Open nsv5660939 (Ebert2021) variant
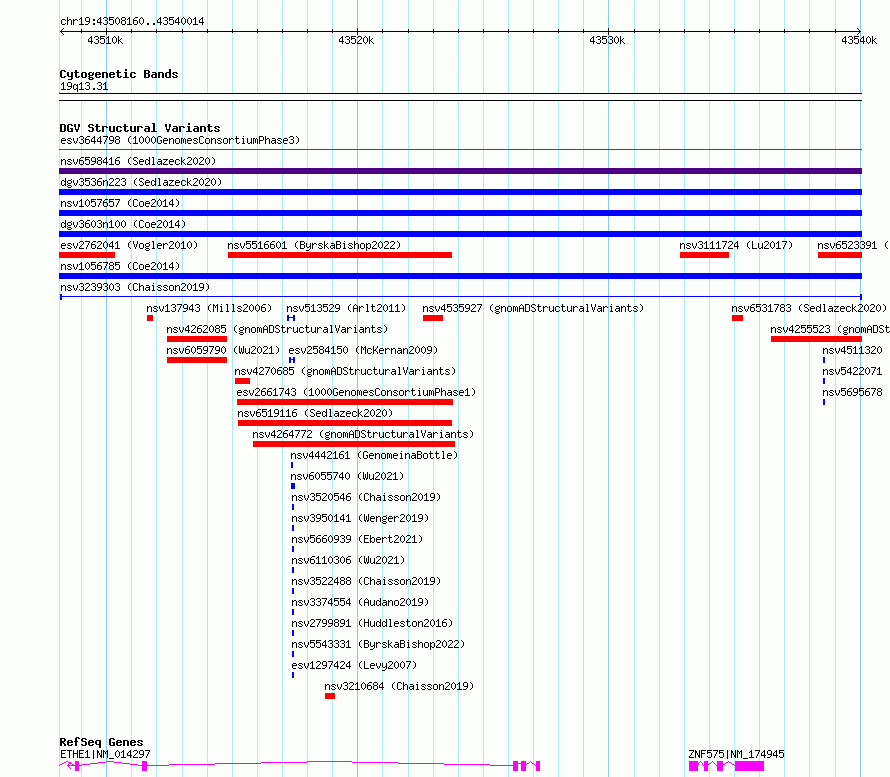Screen dimensions: 890x777 [357, 539]
